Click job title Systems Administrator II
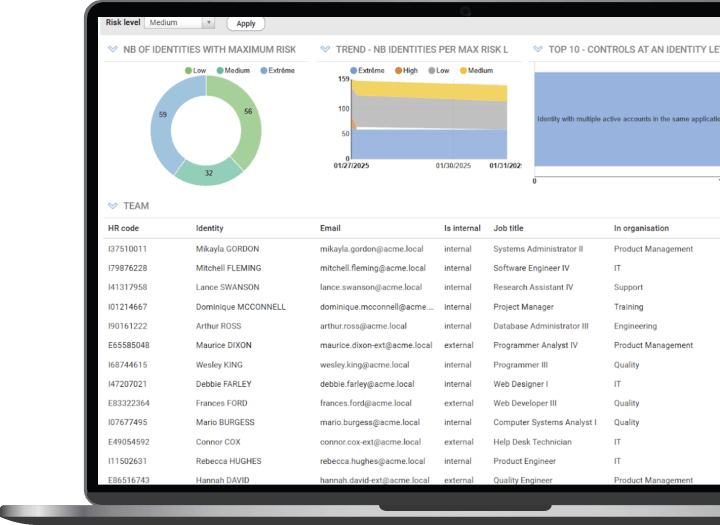The height and width of the screenshot is (525, 720). (538, 249)
